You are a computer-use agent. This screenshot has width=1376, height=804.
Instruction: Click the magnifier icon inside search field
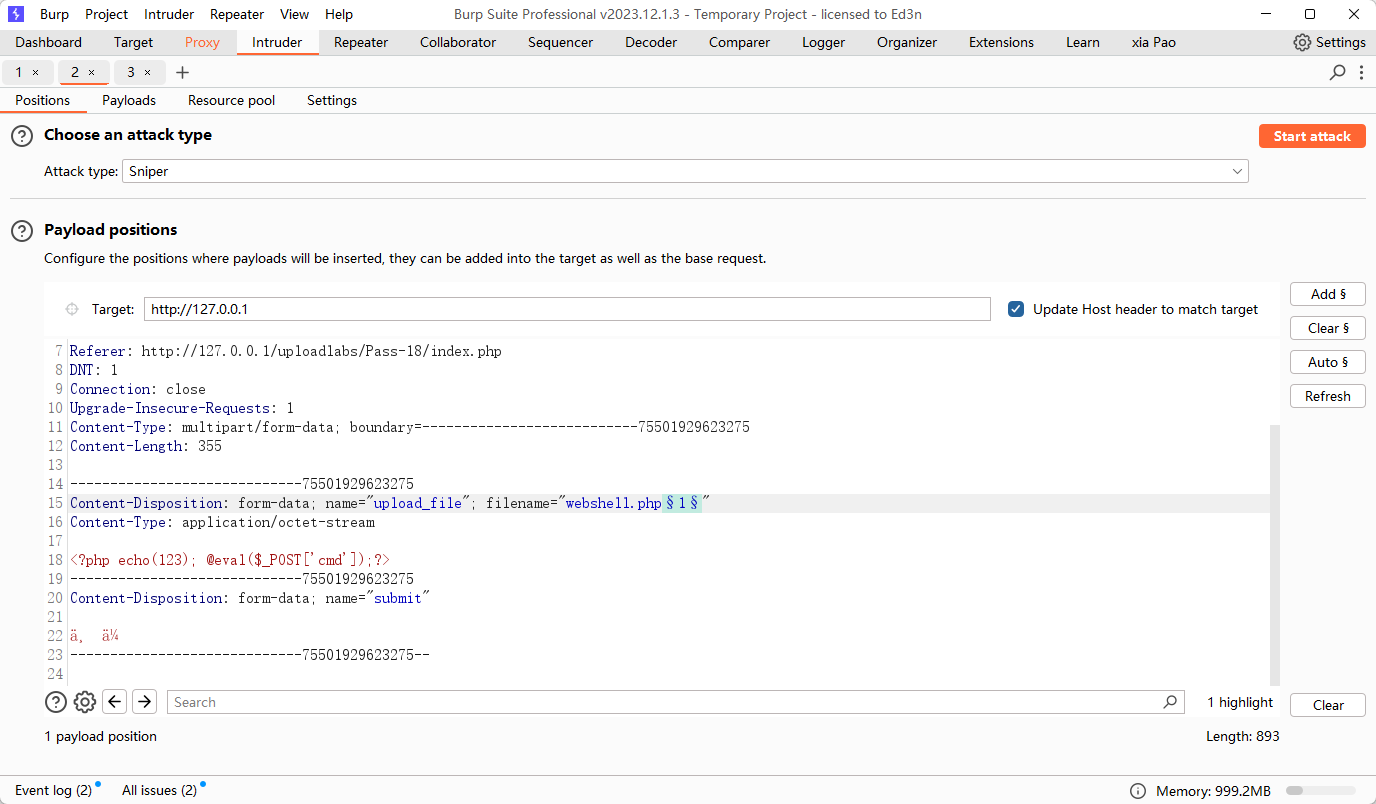pyautogui.click(x=1170, y=702)
